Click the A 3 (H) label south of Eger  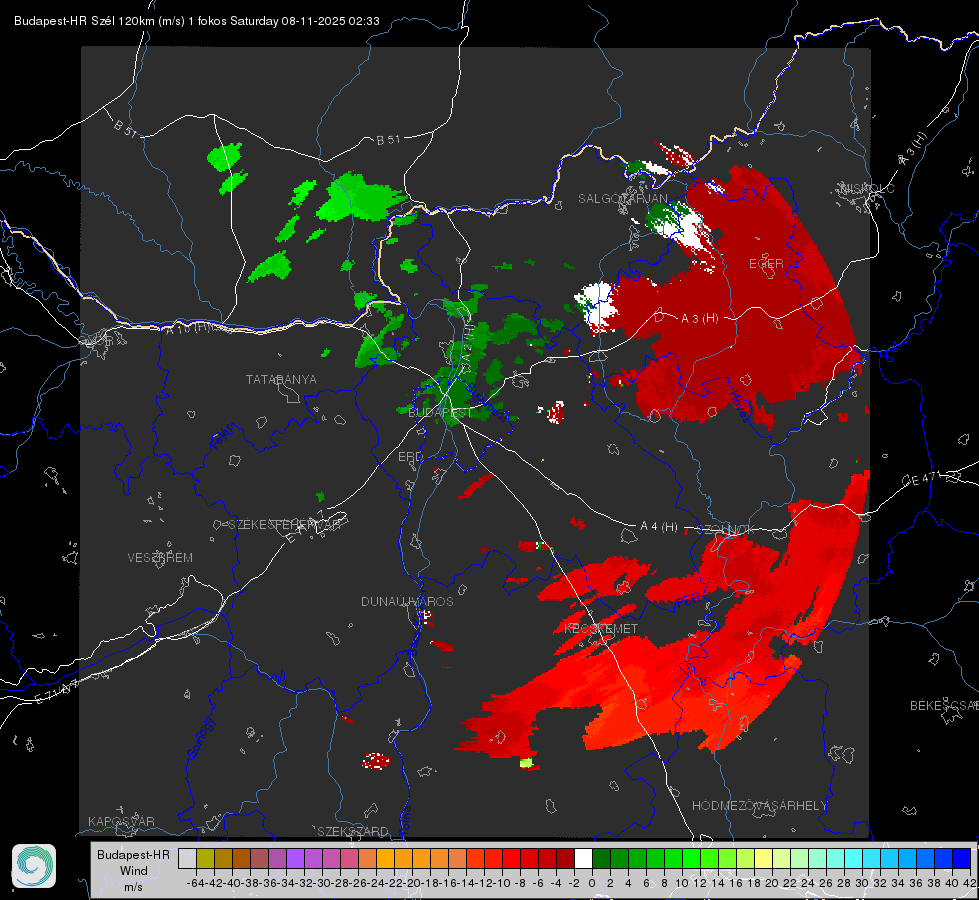(x=699, y=319)
